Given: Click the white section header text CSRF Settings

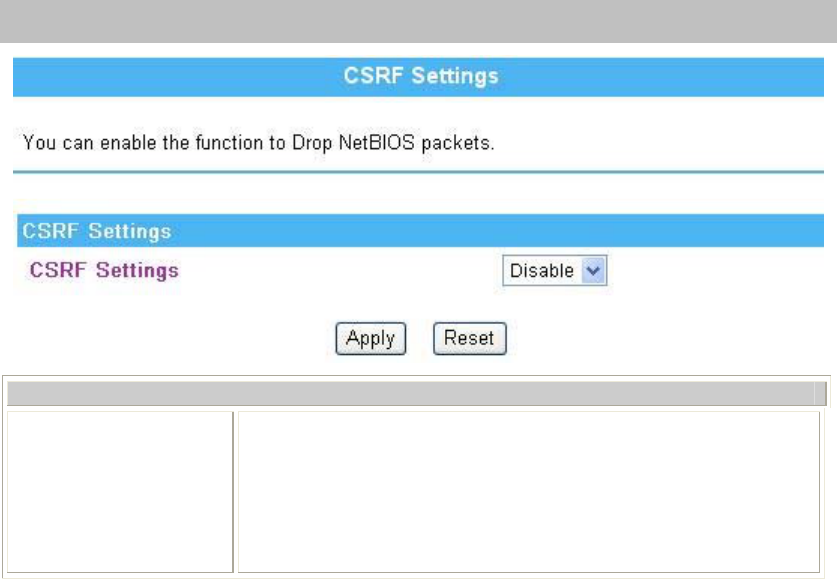Looking at the screenshot, I should point(97,231).
